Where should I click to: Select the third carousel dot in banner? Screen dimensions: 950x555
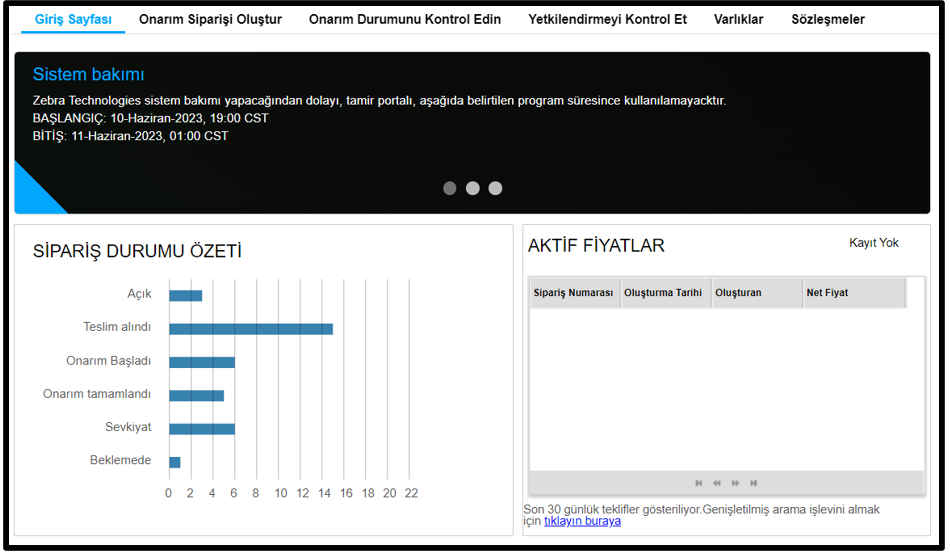pyautogui.click(x=495, y=188)
